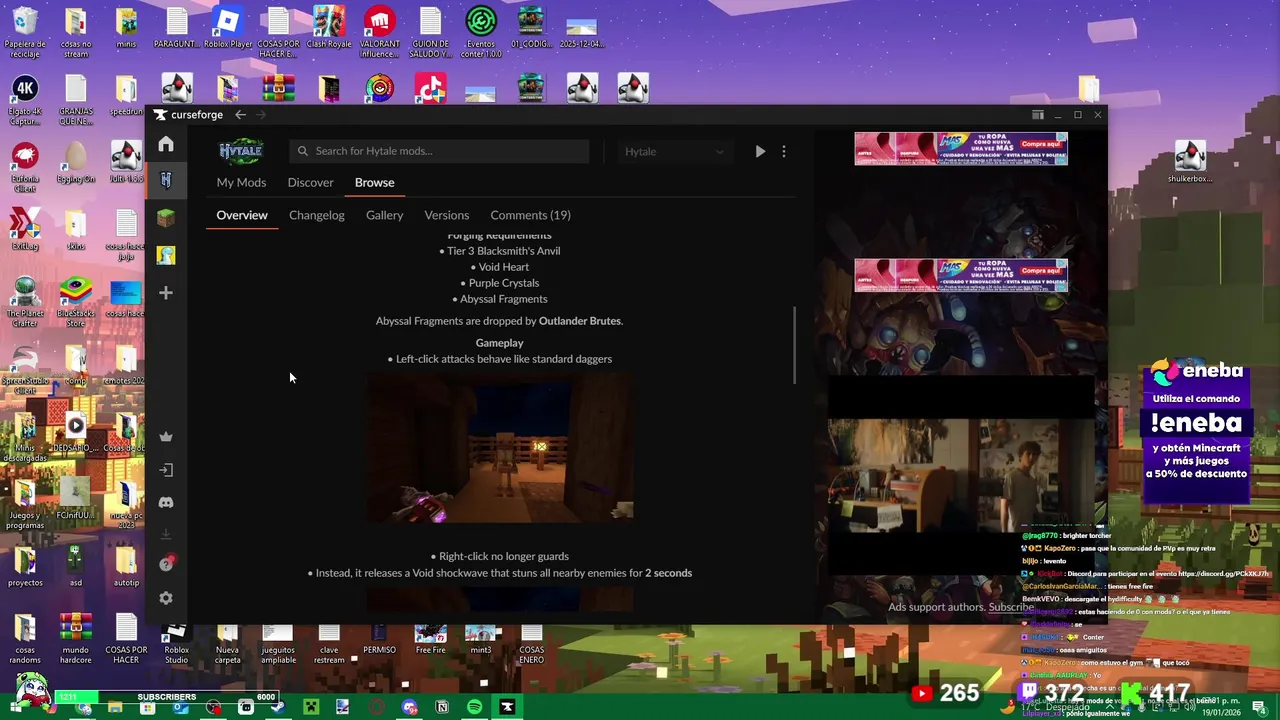Open Papelera de reciclaje desktop icon
The height and width of the screenshot is (720, 1280).
click(25, 33)
